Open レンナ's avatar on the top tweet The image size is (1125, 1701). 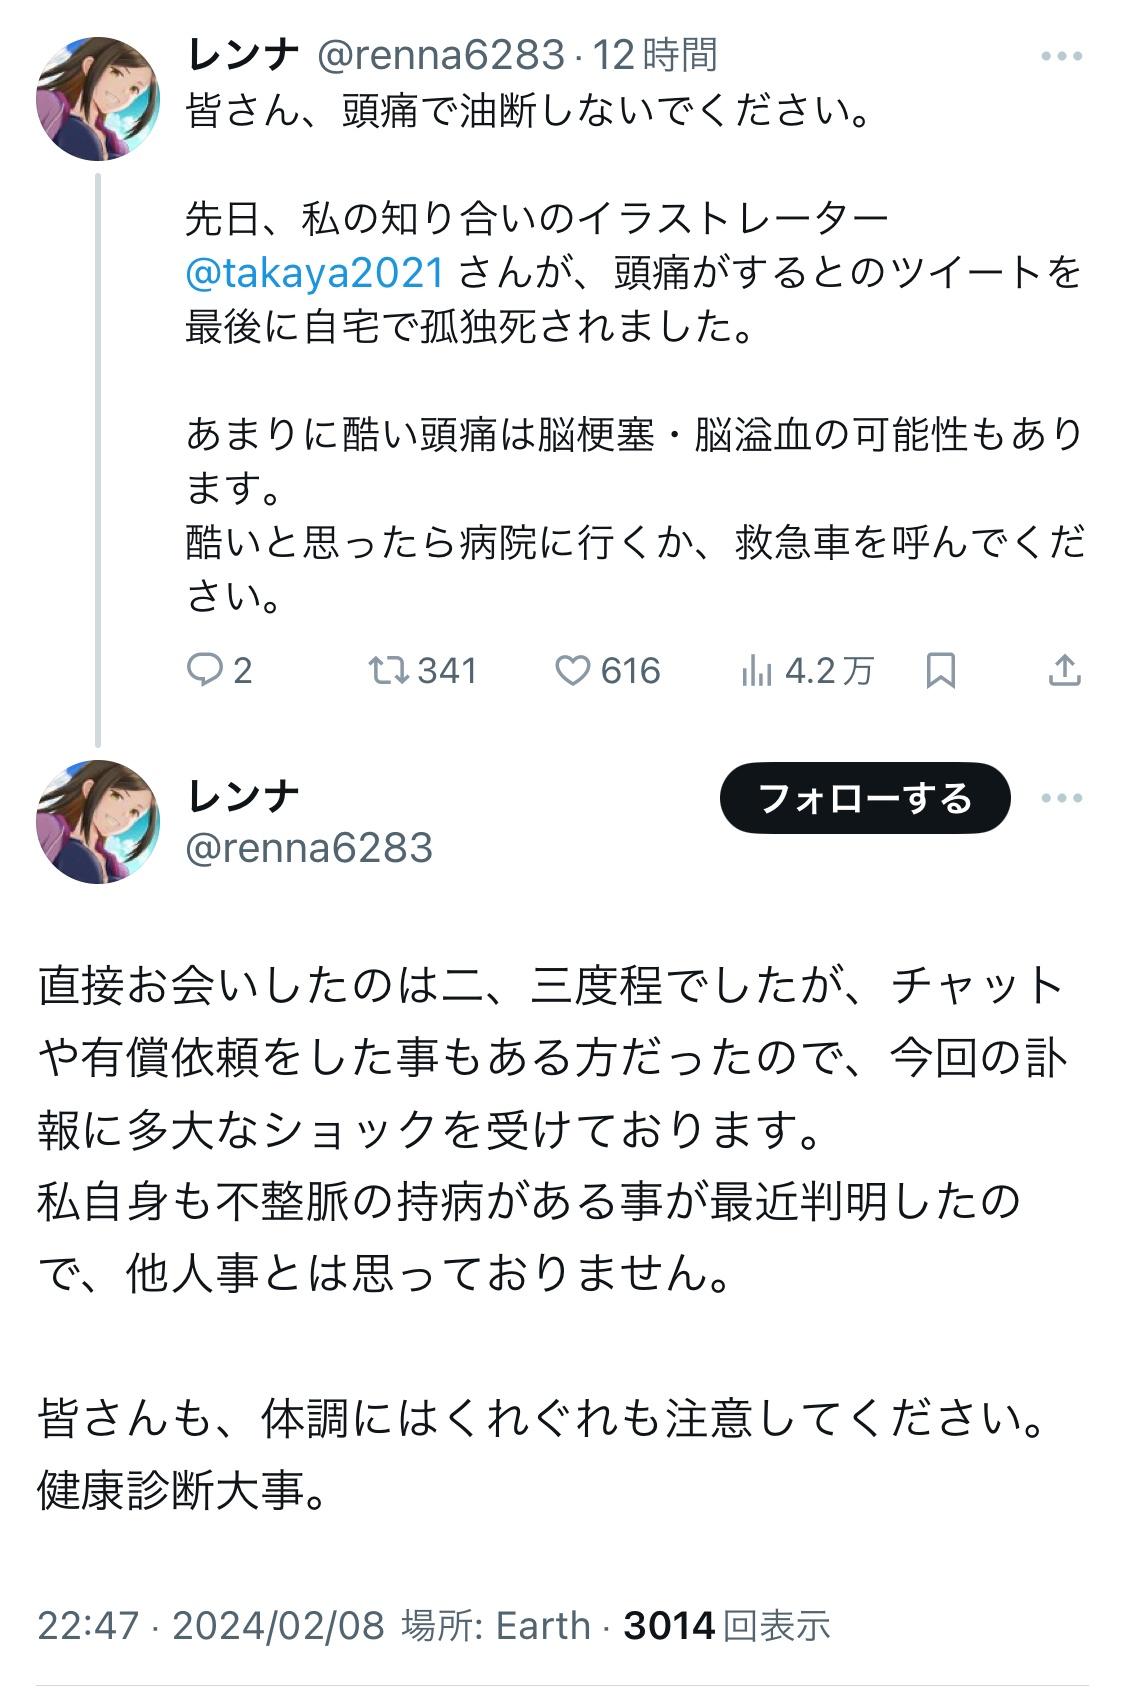click(x=98, y=98)
